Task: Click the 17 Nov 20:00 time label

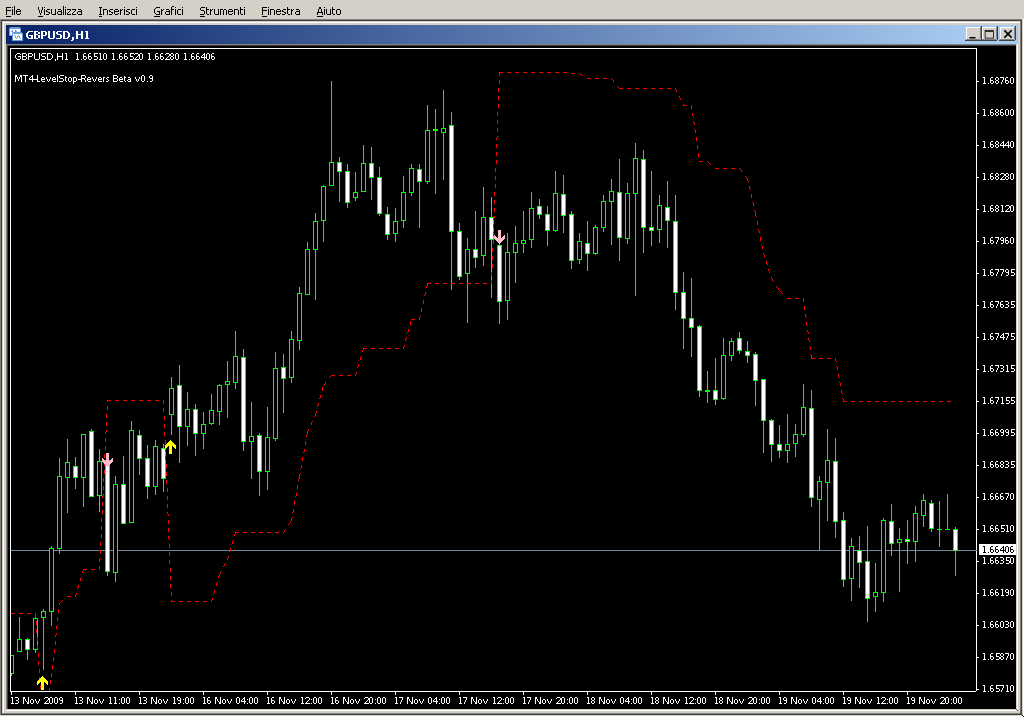Action: [550, 701]
